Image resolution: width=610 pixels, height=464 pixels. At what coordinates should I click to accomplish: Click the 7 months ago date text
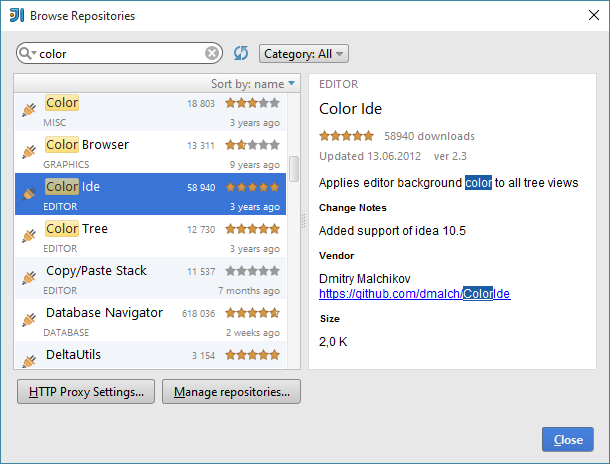tap(249, 291)
